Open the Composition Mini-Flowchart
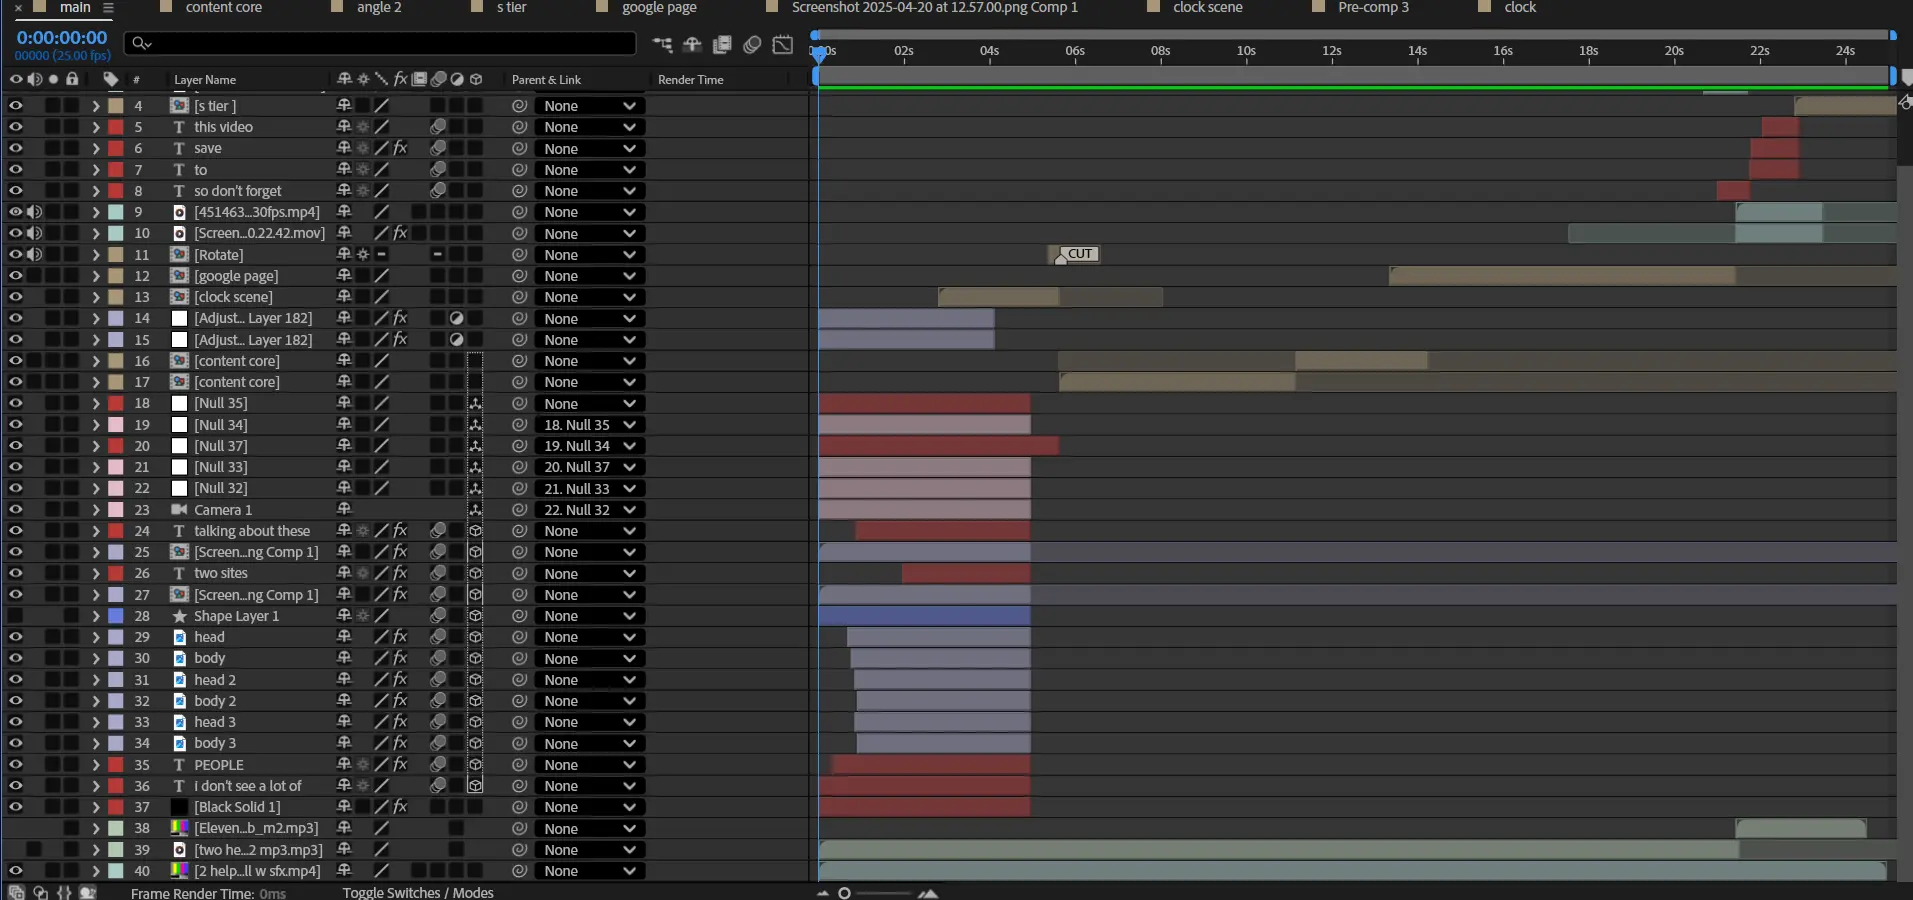 (662, 45)
